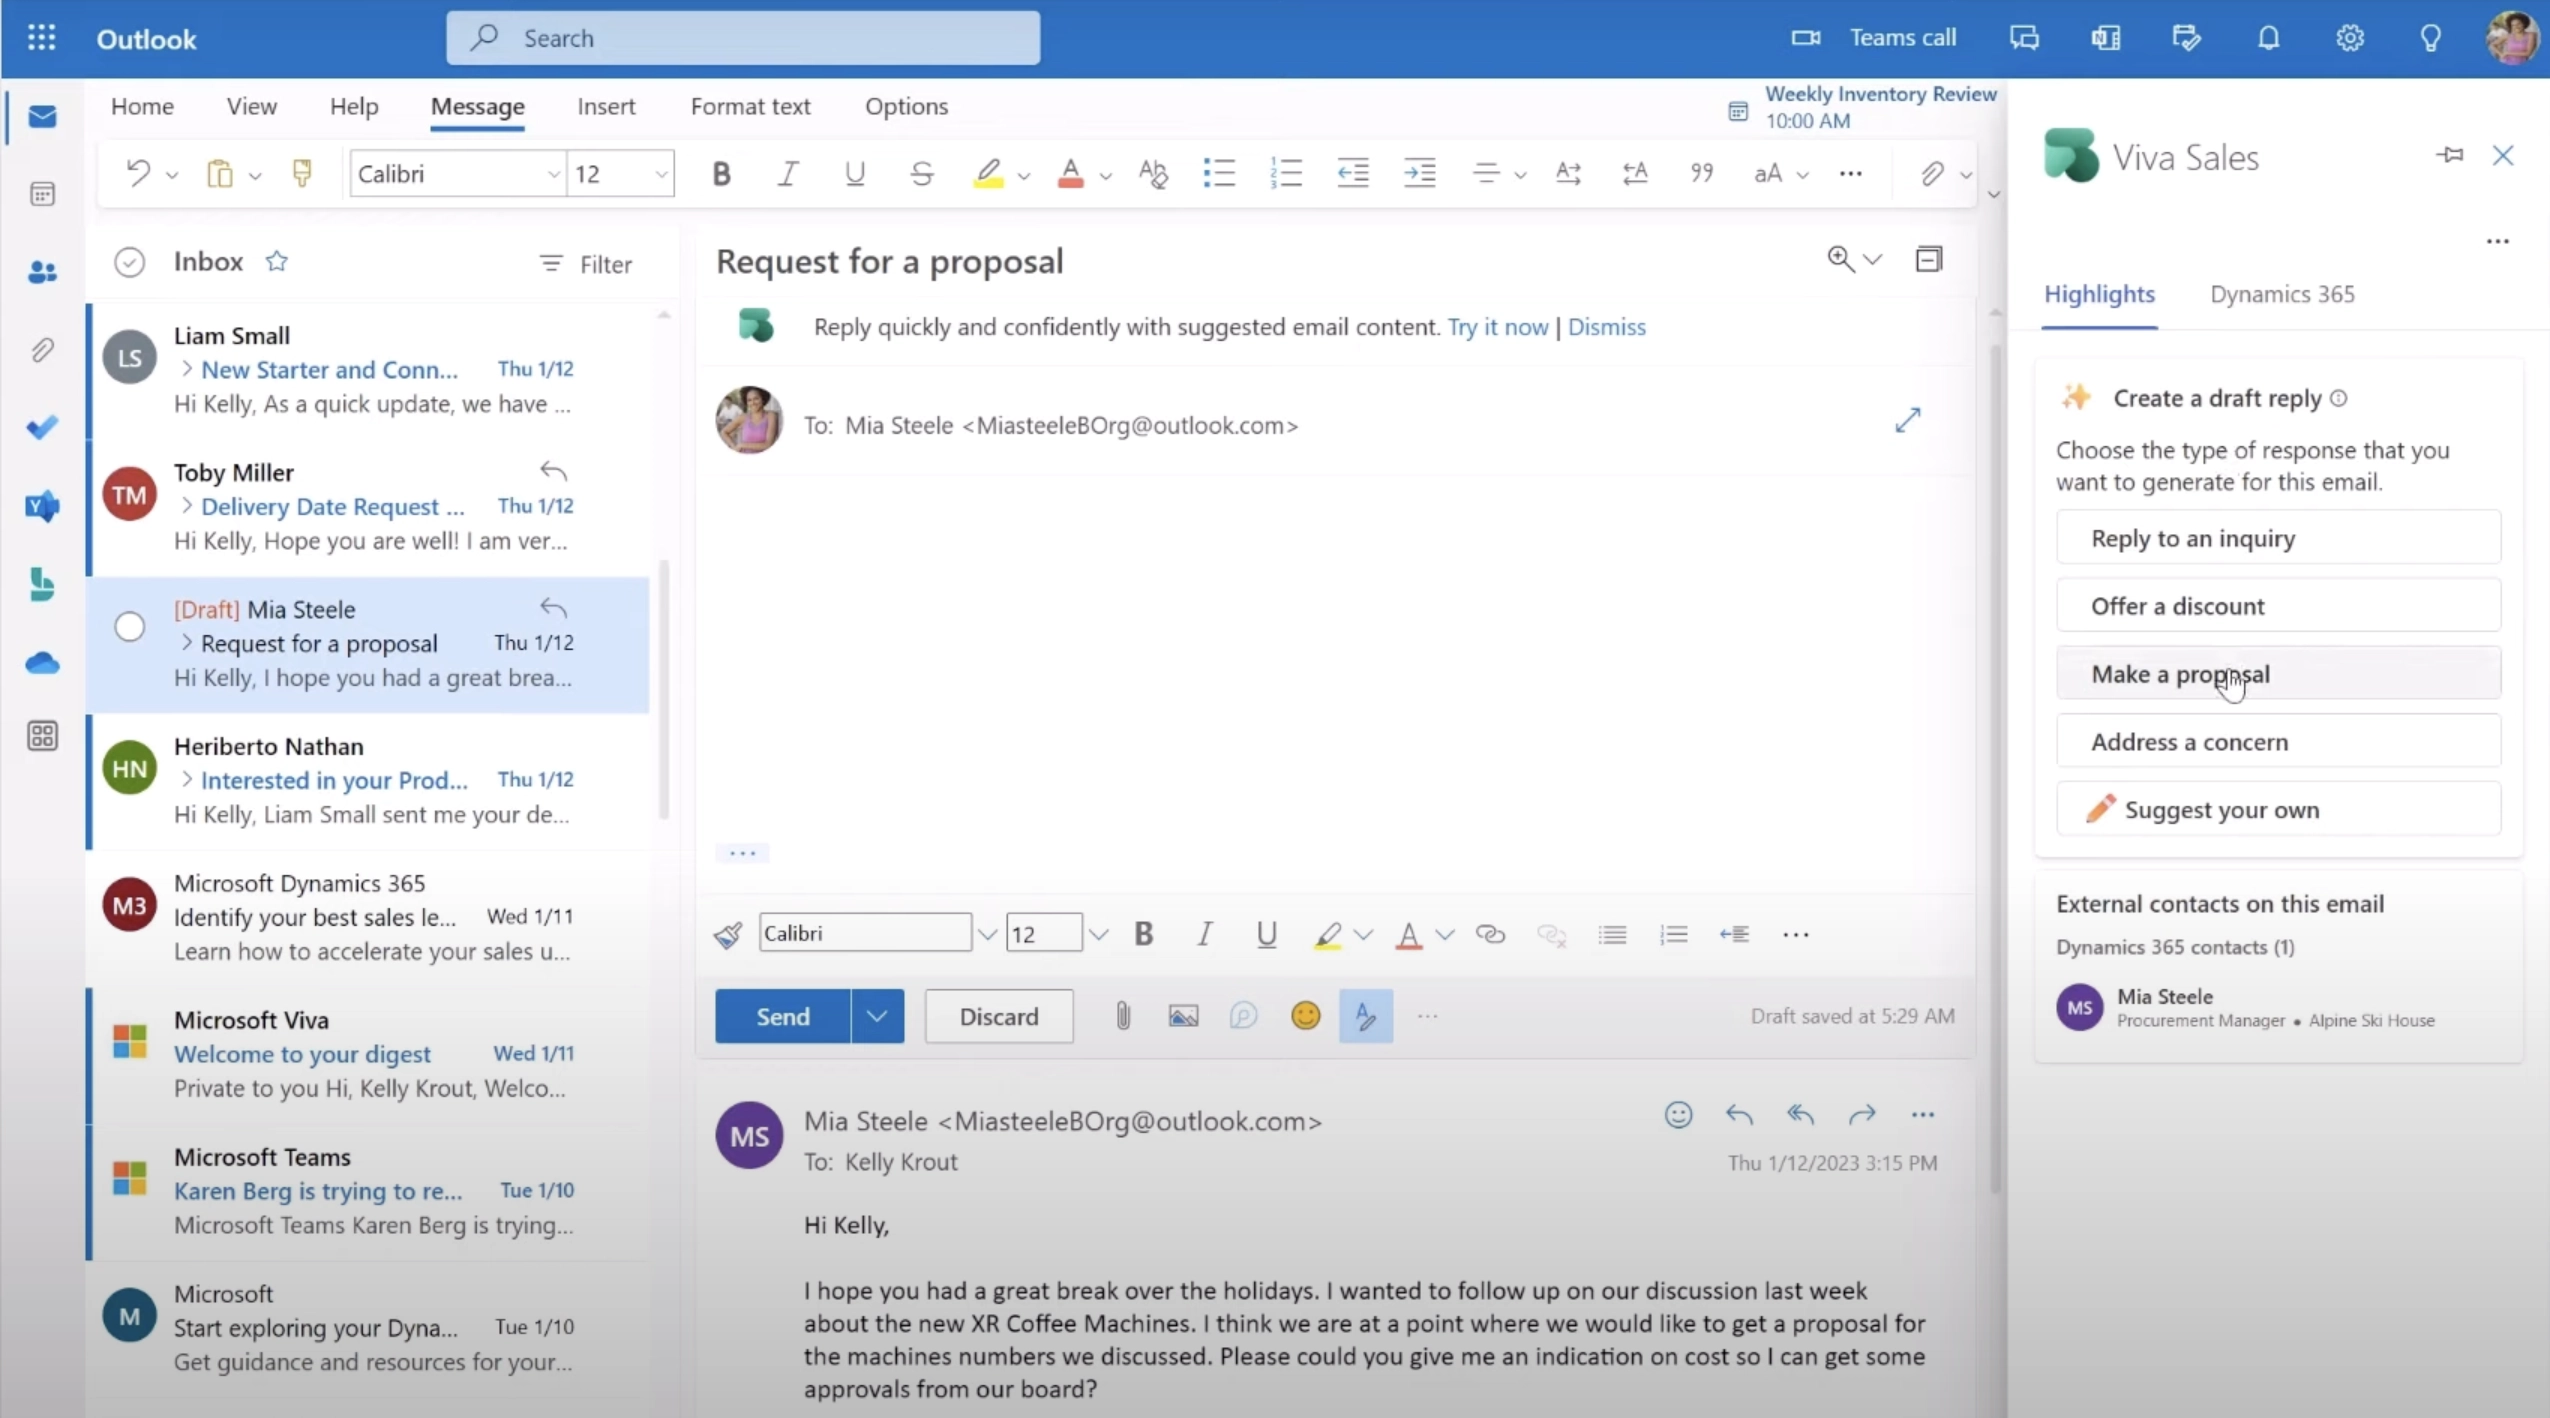Select all messages with the Inbox circle
The image size is (2550, 1418).
pos(129,262)
